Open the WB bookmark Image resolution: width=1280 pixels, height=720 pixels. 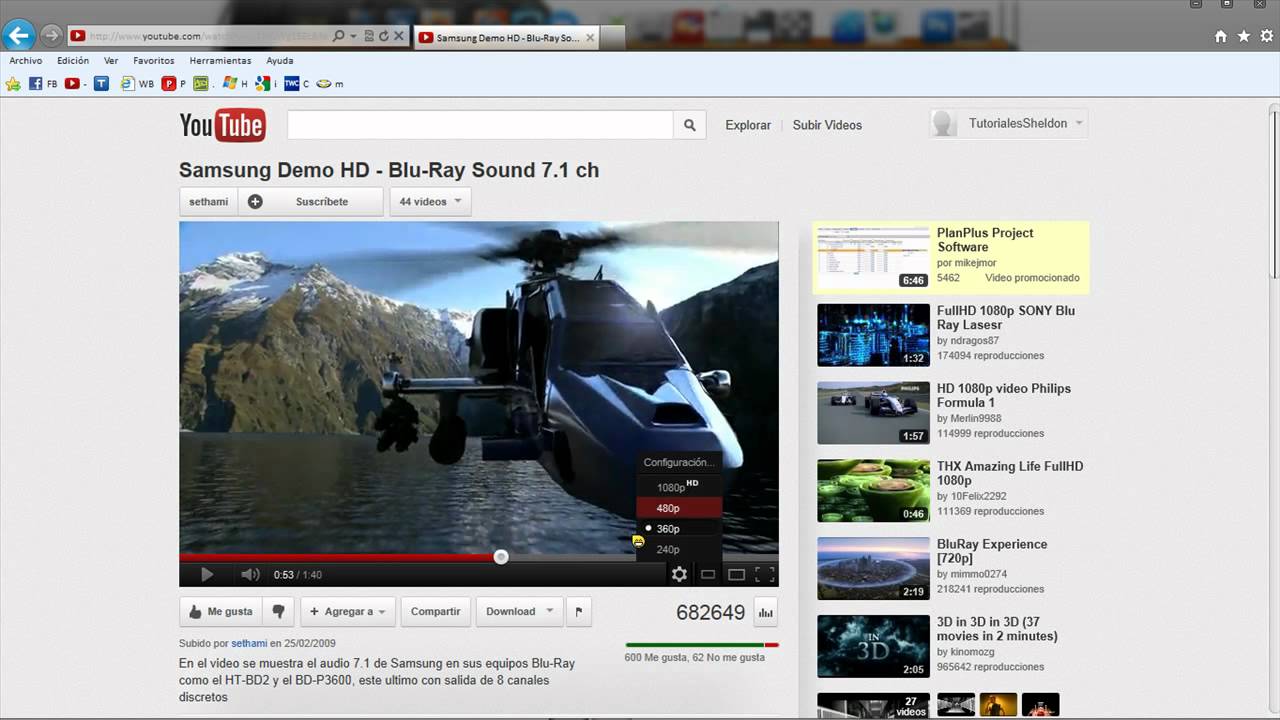(137, 84)
